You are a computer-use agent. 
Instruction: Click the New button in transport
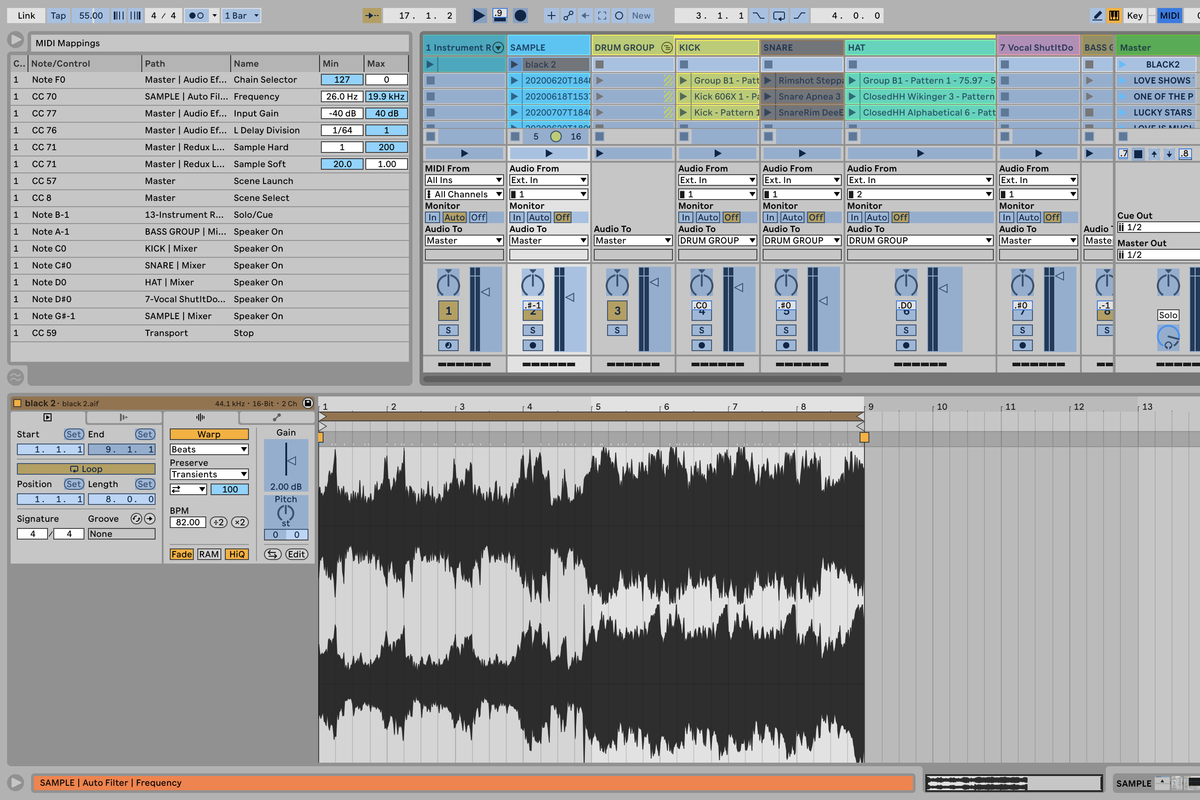coord(641,16)
